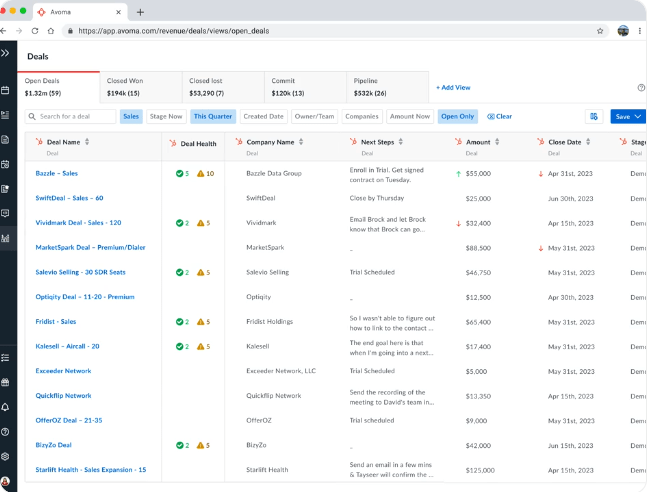Click the user avatar in the sidebar
Screen dimensions: 647x492
(5, 481)
